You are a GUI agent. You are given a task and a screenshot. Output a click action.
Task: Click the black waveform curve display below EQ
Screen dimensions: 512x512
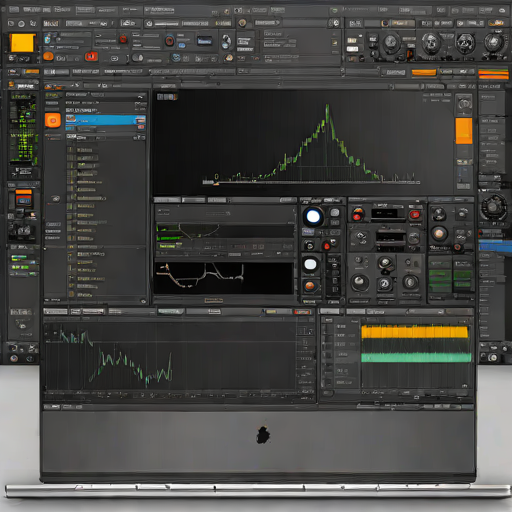[x=224, y=278]
